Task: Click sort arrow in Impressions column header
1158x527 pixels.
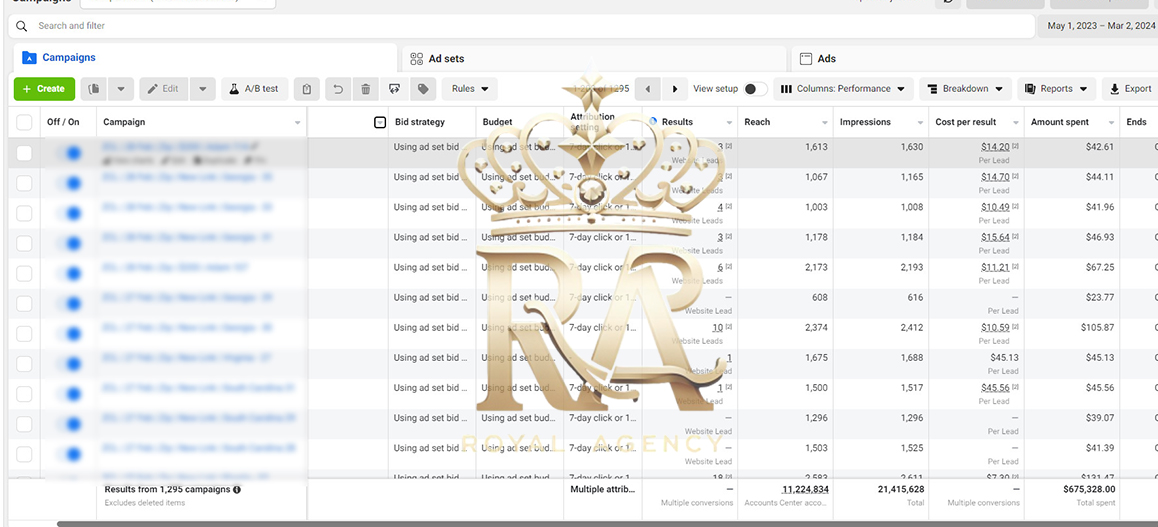Action: pos(919,123)
